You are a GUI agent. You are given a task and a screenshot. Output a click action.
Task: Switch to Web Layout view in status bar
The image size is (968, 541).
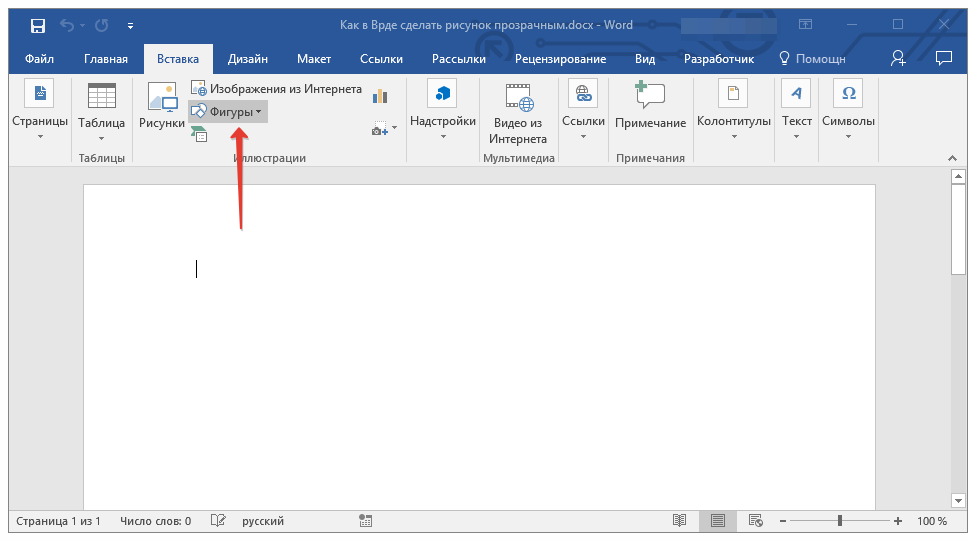(x=756, y=521)
